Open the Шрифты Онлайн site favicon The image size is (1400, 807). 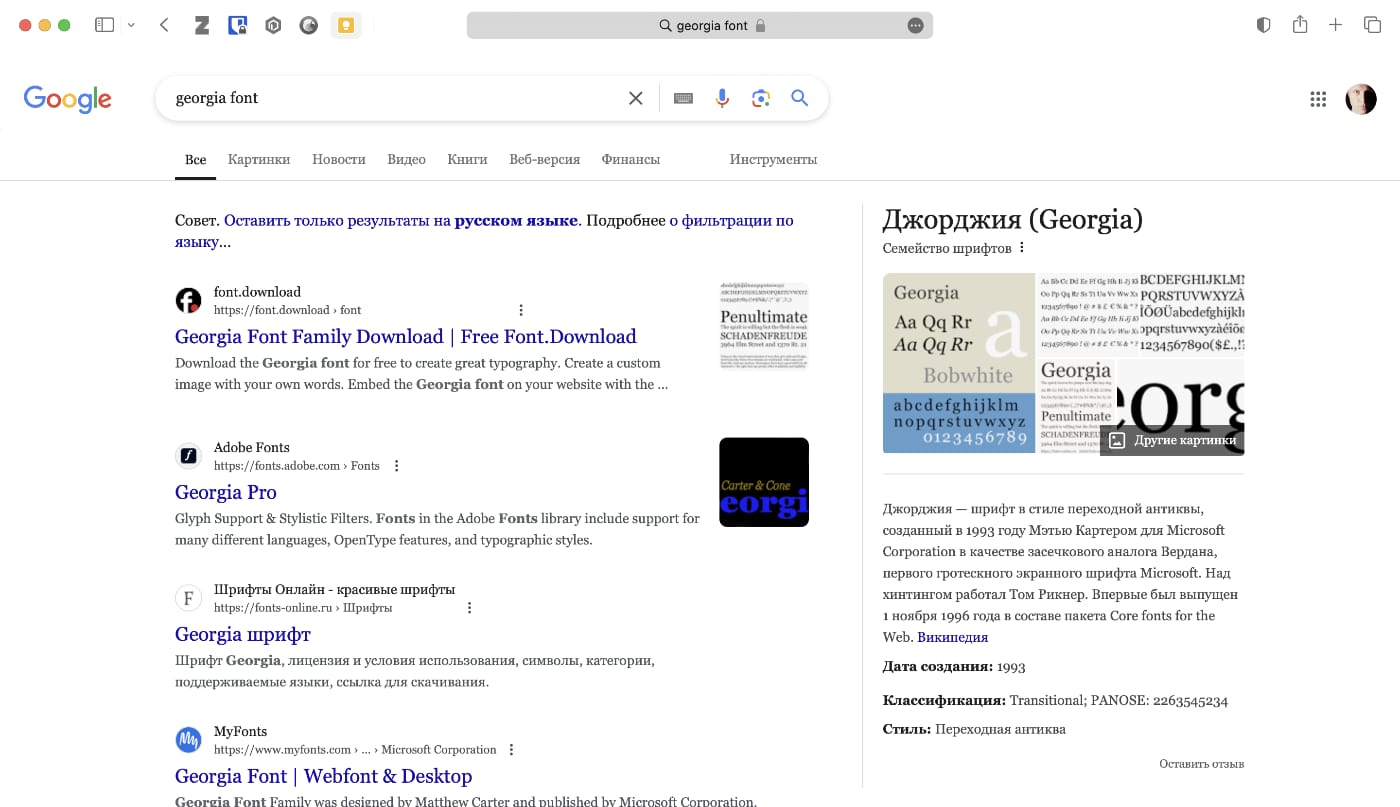[188, 598]
